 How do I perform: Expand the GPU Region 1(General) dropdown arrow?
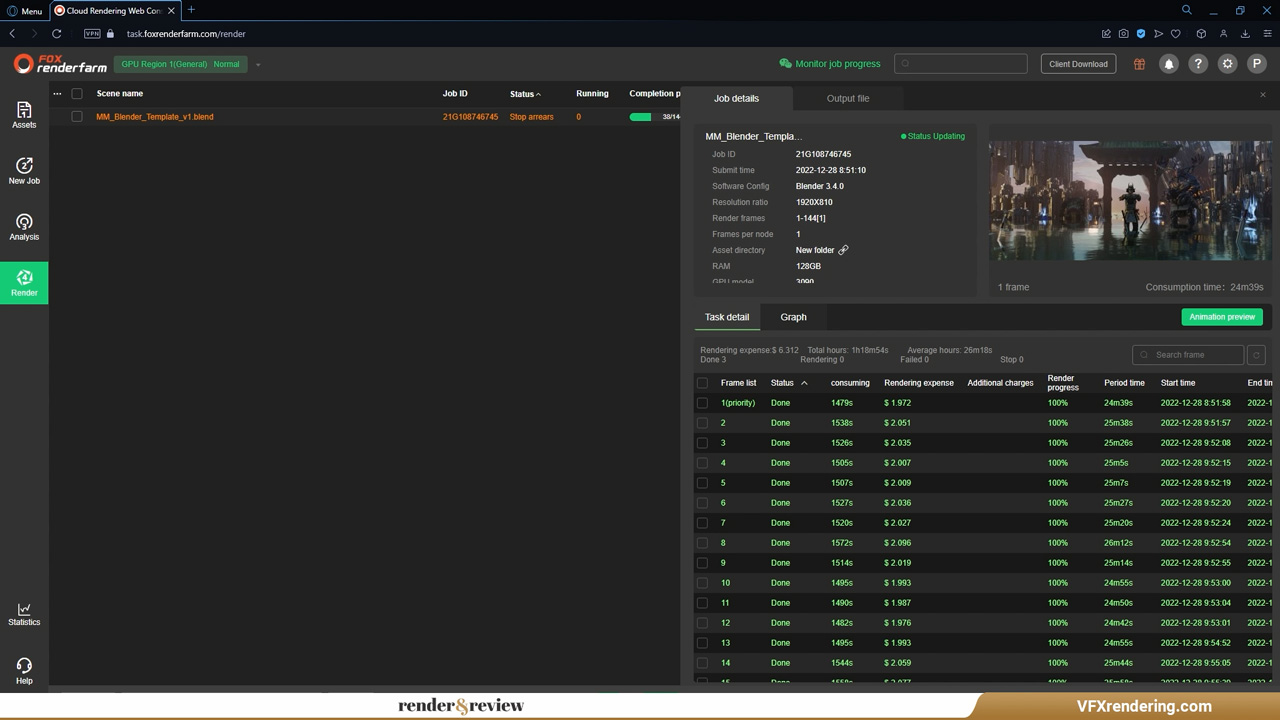(258, 65)
